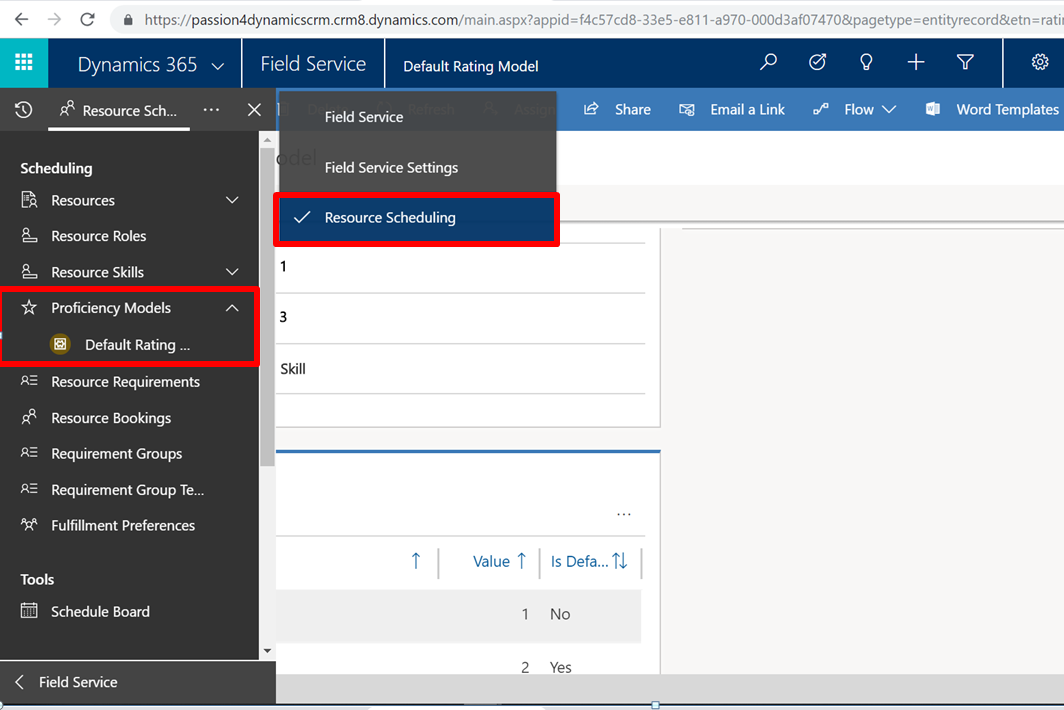Collapse the Proficiency Models section
This screenshot has width=1064, height=710.
click(x=232, y=308)
